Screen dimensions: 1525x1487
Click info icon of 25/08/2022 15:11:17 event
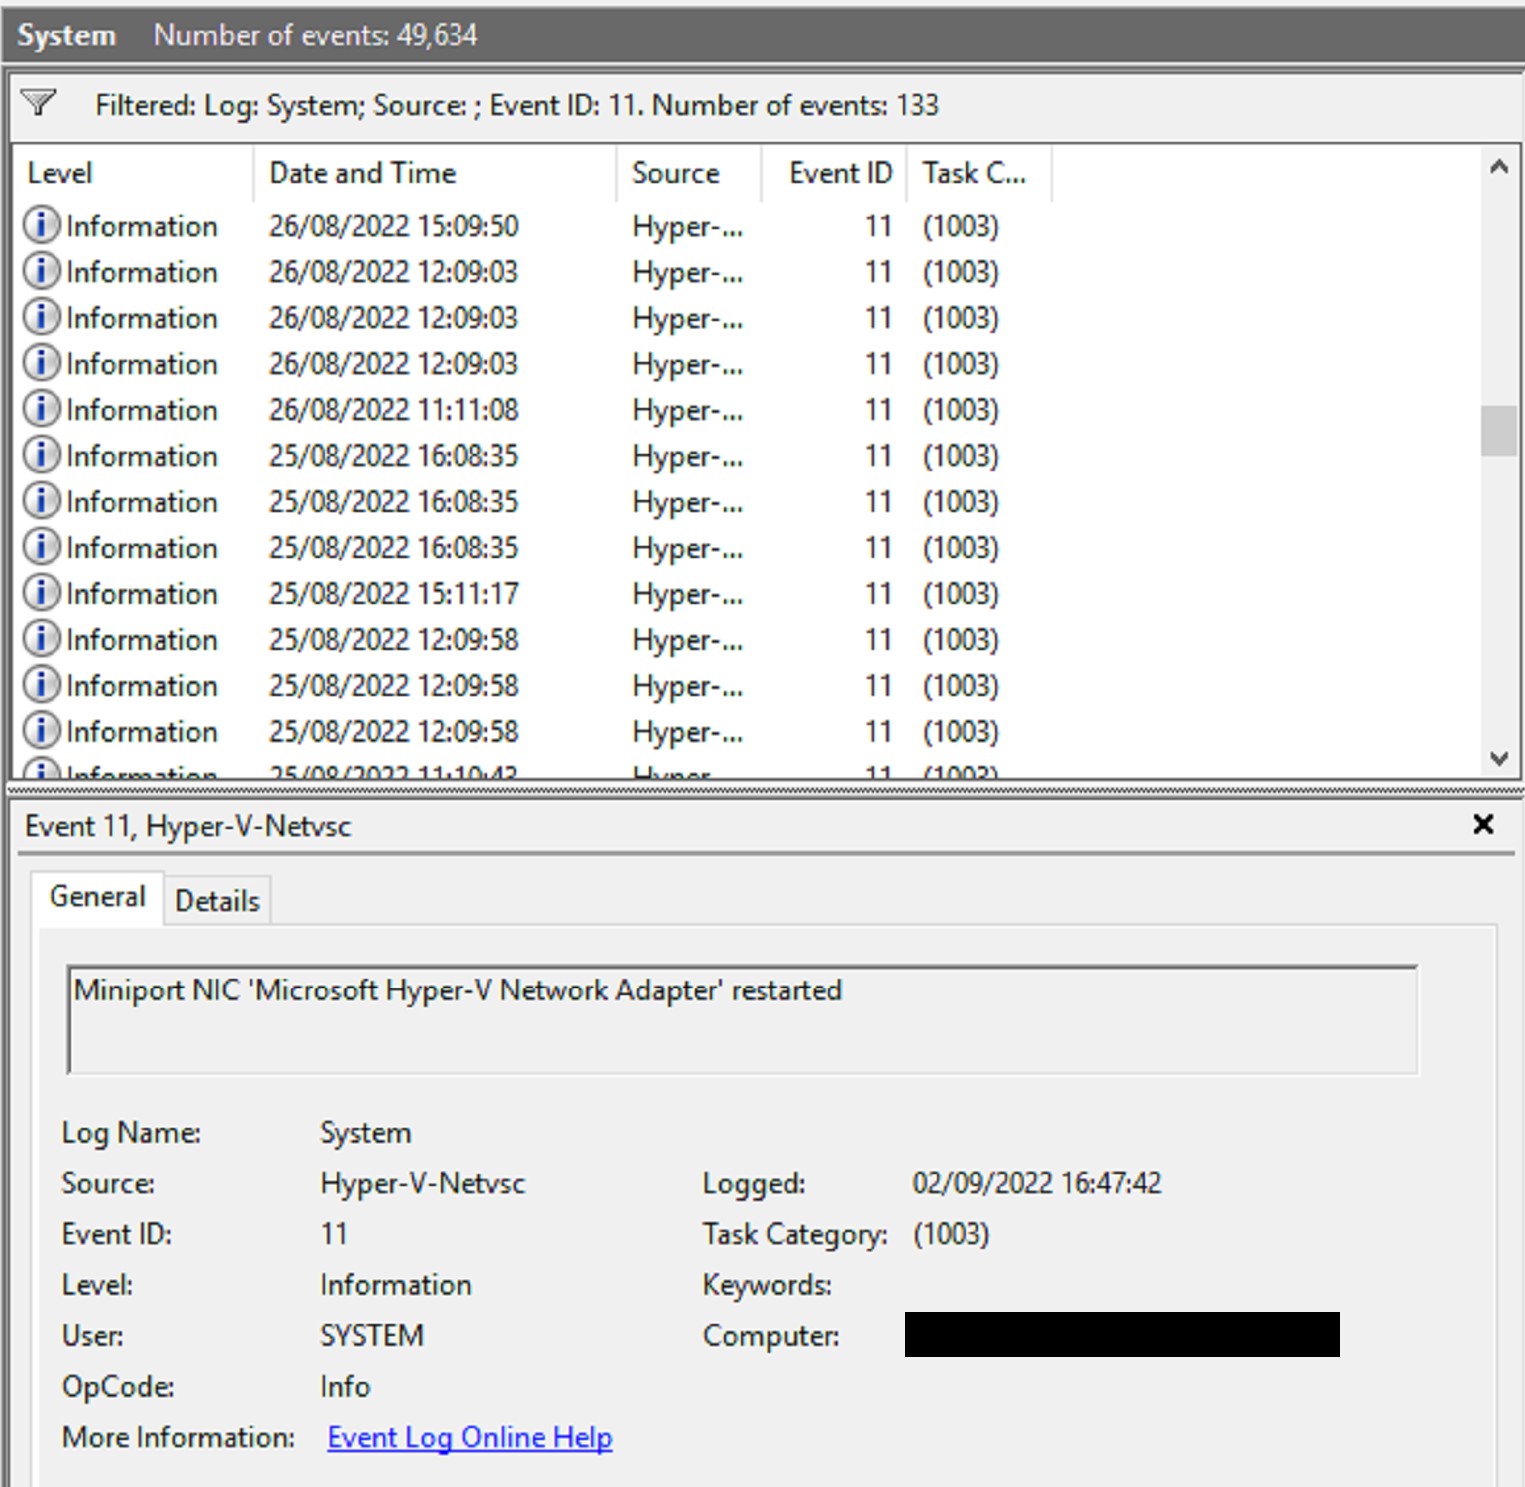tap(41, 594)
